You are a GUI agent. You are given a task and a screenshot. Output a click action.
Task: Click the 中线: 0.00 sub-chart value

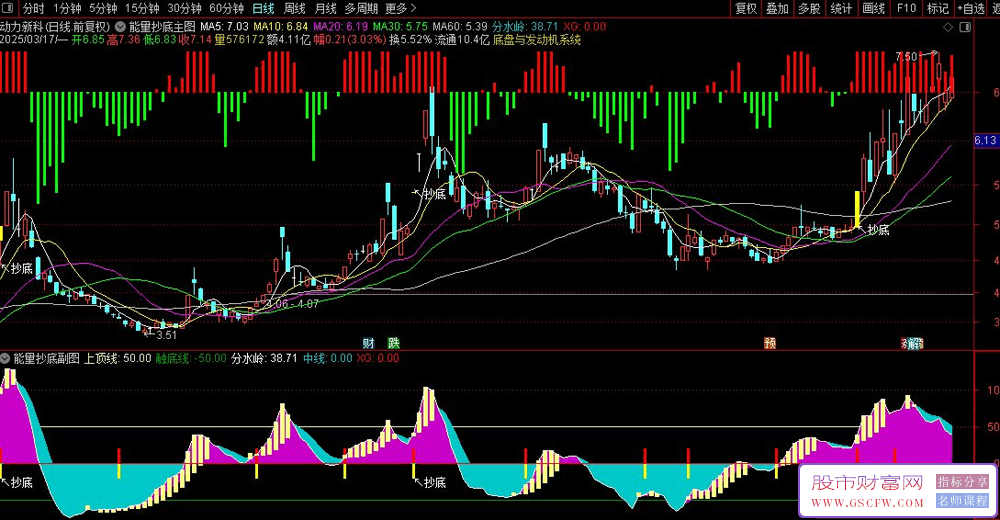[327, 358]
